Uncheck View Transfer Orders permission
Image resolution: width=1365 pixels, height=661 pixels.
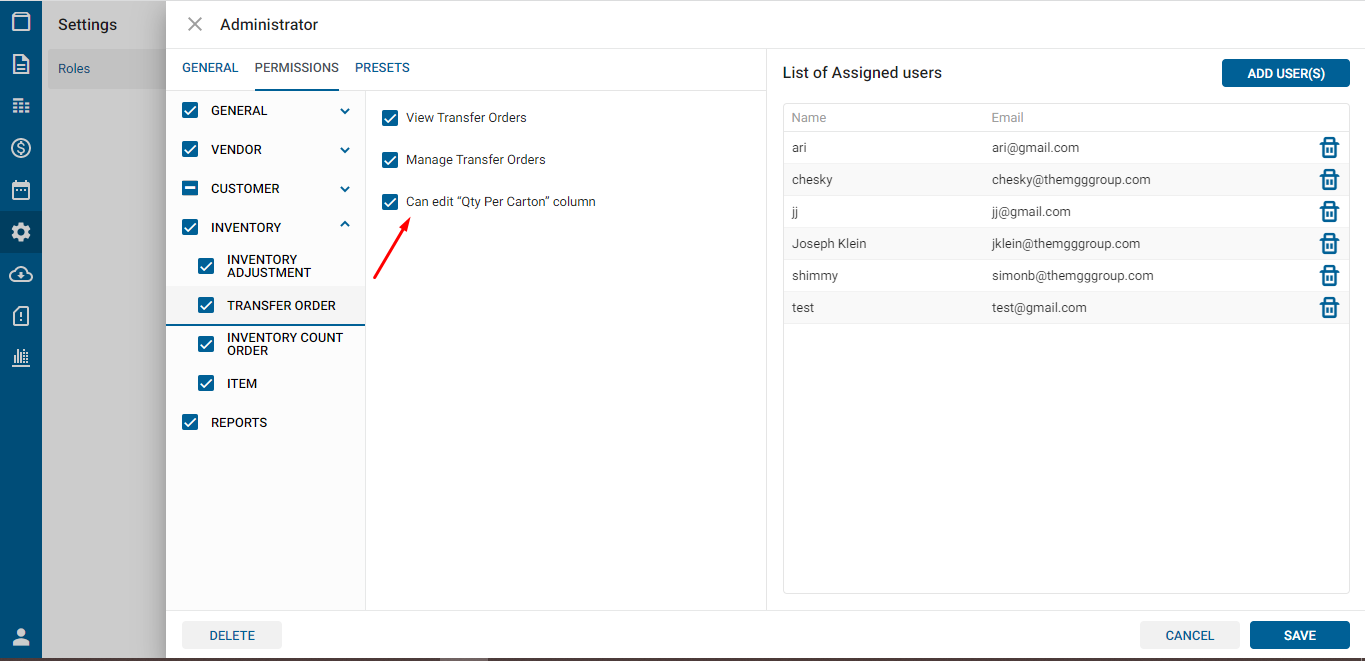pyautogui.click(x=390, y=118)
